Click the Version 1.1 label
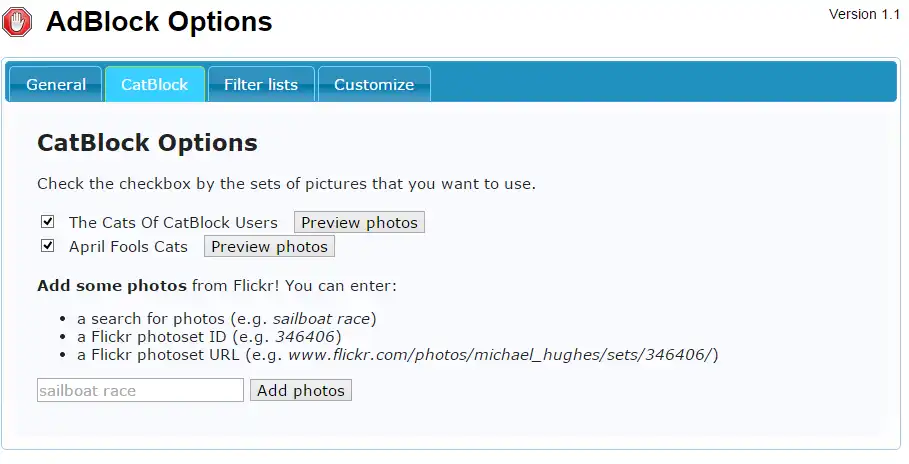The width and height of the screenshot is (909, 464). pos(865,14)
